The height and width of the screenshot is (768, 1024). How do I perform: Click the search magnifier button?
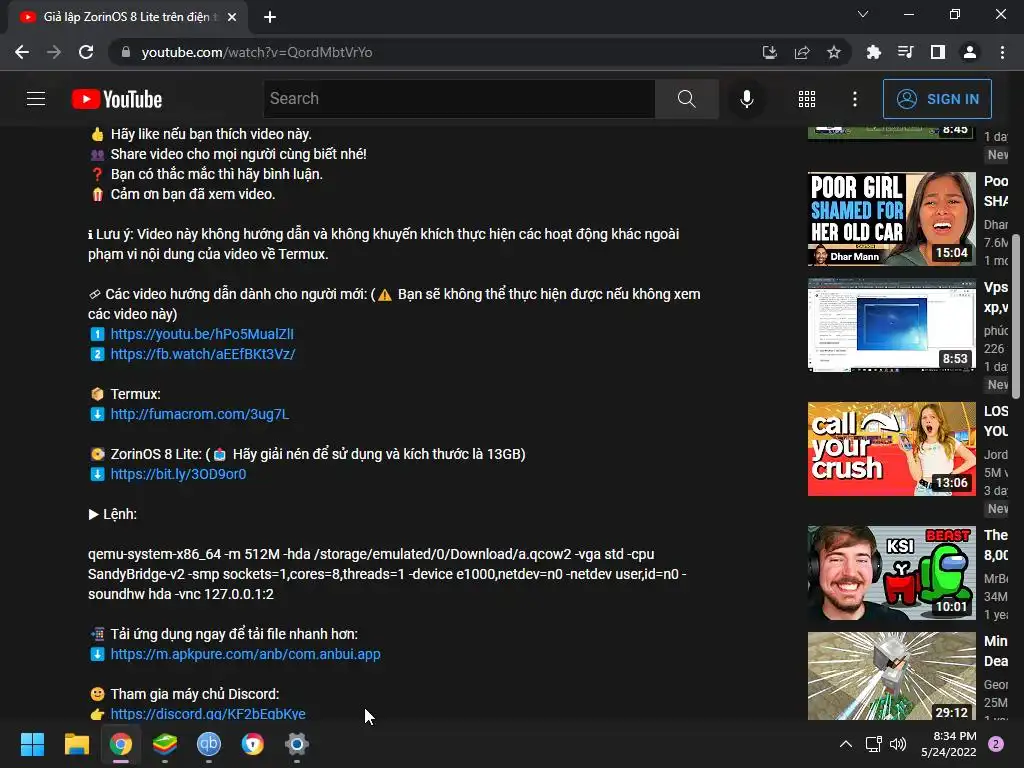click(686, 99)
